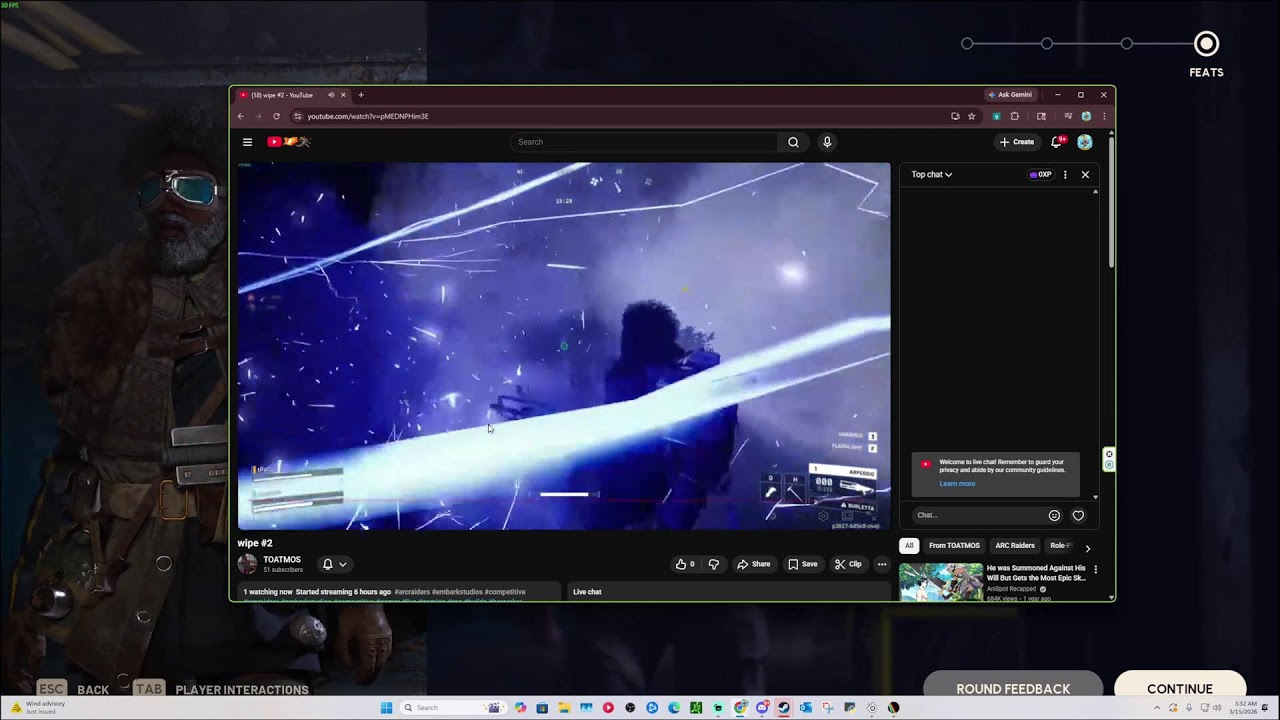Save the video to a playlist
Image resolution: width=1280 pixels, height=720 pixels.
(x=803, y=564)
